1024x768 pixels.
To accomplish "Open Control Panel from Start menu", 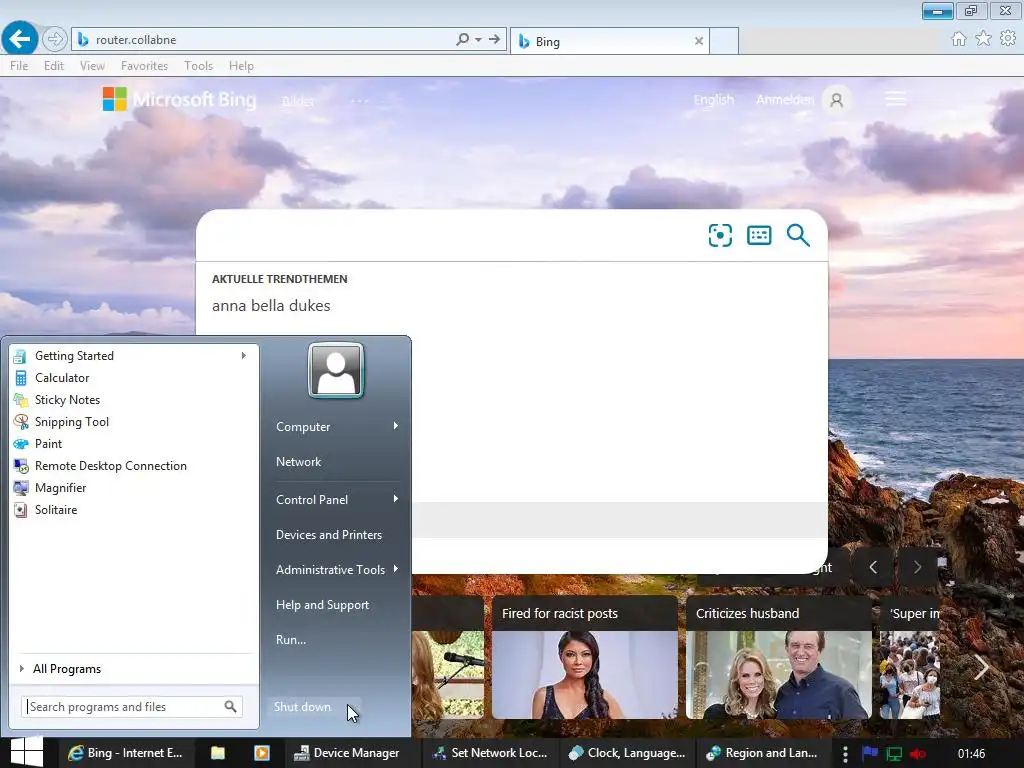I will (x=312, y=500).
